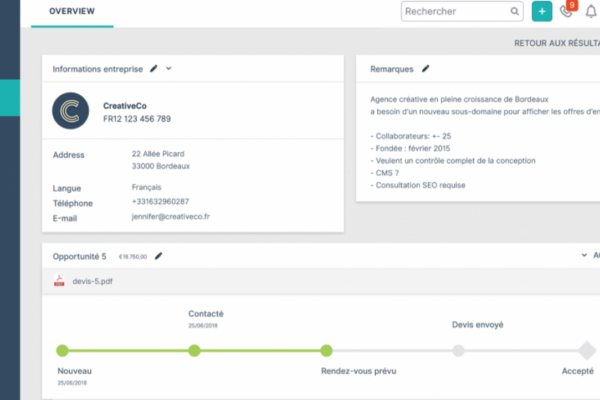Select the Rendez-vous prévu stage marker
The height and width of the screenshot is (400, 600).
coord(326,351)
